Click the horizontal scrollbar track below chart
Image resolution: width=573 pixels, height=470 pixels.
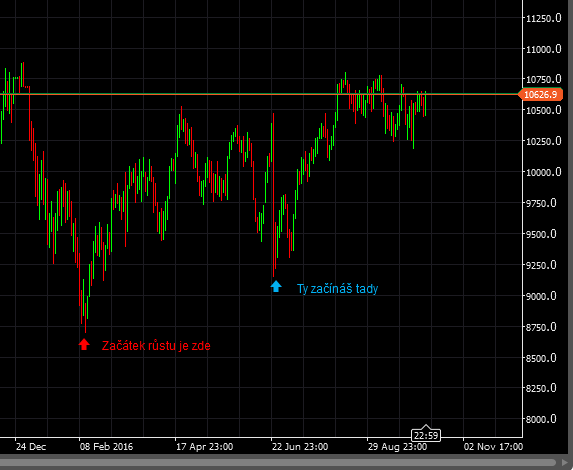278,463
